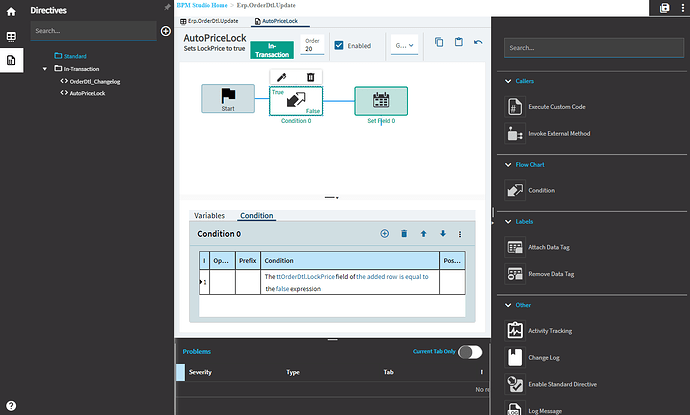Select AutoPriceLock in the directives tree
Viewport: 690px width, 415px height.
click(83, 93)
